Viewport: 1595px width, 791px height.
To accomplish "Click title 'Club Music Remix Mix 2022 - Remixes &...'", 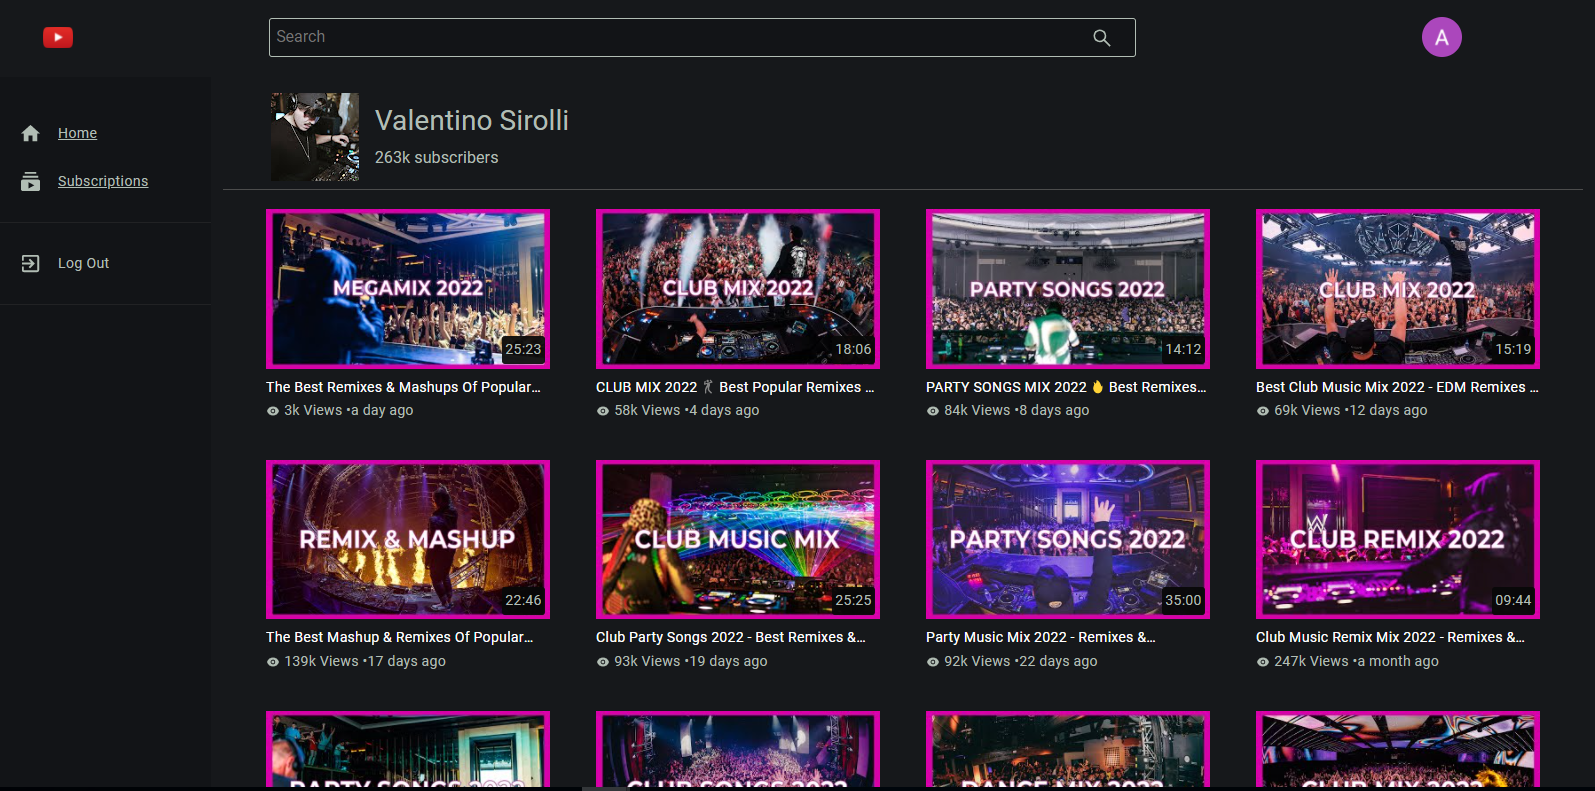I will [x=1390, y=637].
